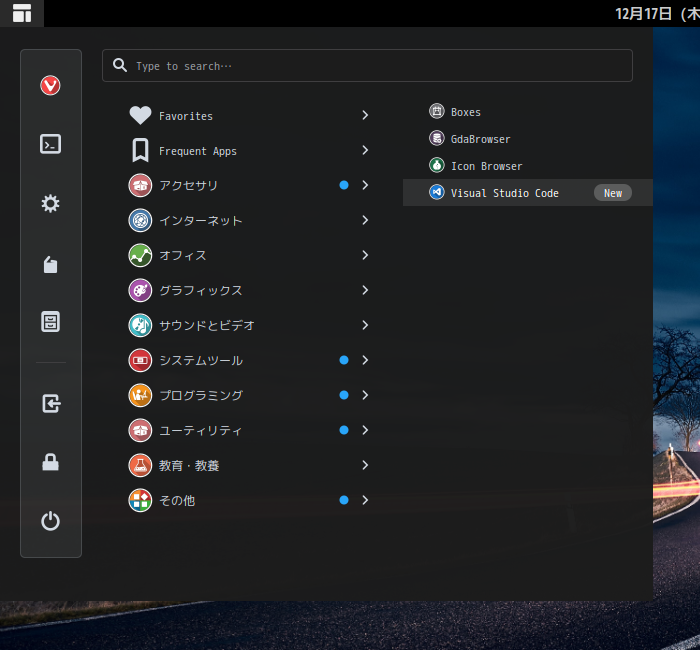Click the Visual Studio Code icon
Screen dimensions: 700x650
[437, 192]
